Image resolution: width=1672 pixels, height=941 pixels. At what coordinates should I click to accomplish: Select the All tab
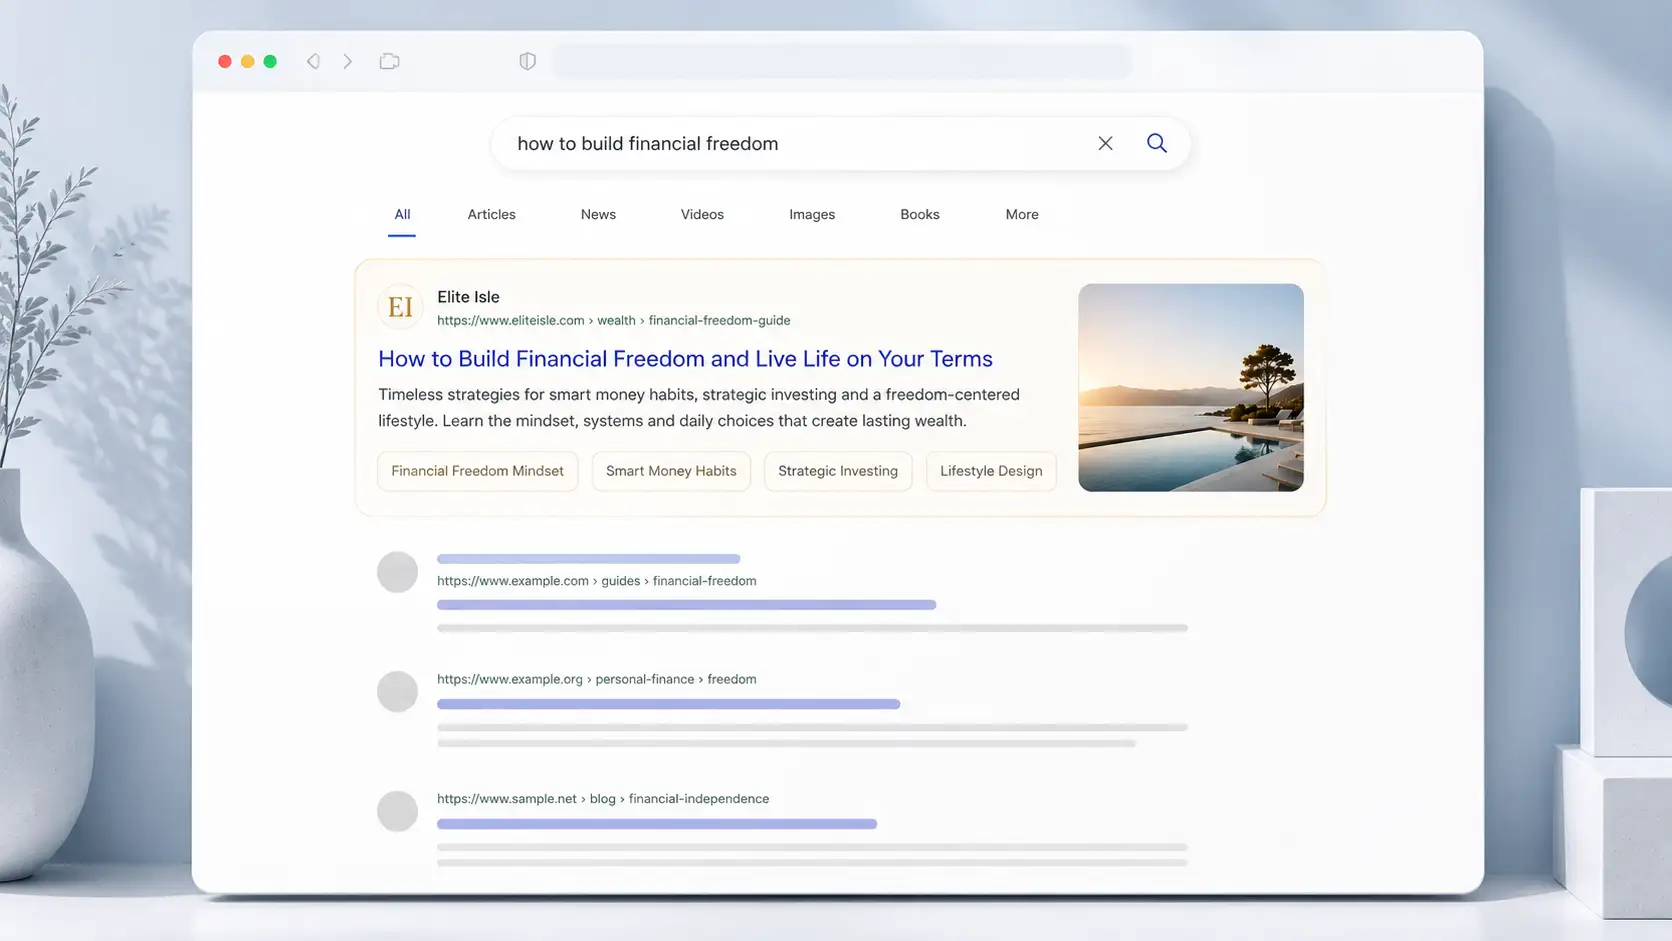pos(402,214)
